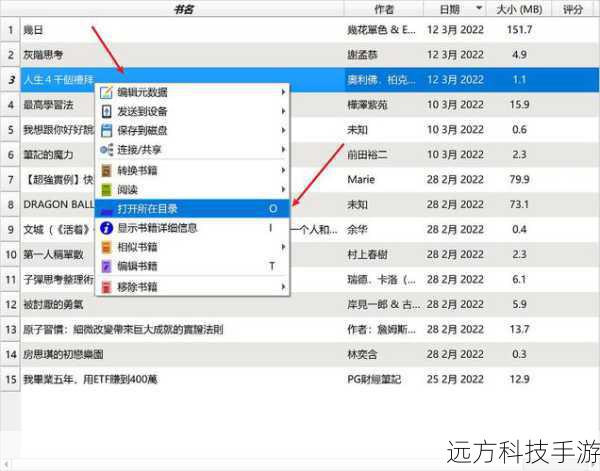Screen dimensions: 600x471
Task: Select the 房思琪的初戀樂園 book title
Action: [x=63, y=354]
